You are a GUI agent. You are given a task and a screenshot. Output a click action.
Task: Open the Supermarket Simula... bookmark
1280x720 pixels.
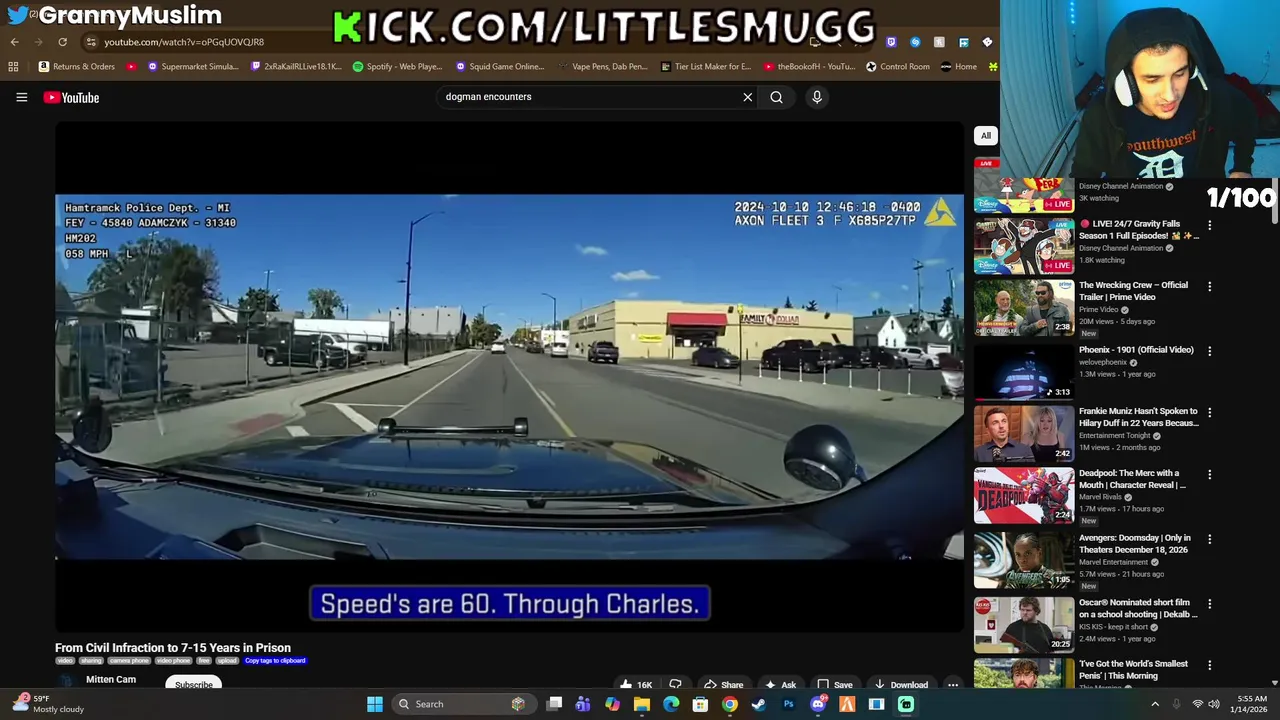pyautogui.click(x=193, y=66)
